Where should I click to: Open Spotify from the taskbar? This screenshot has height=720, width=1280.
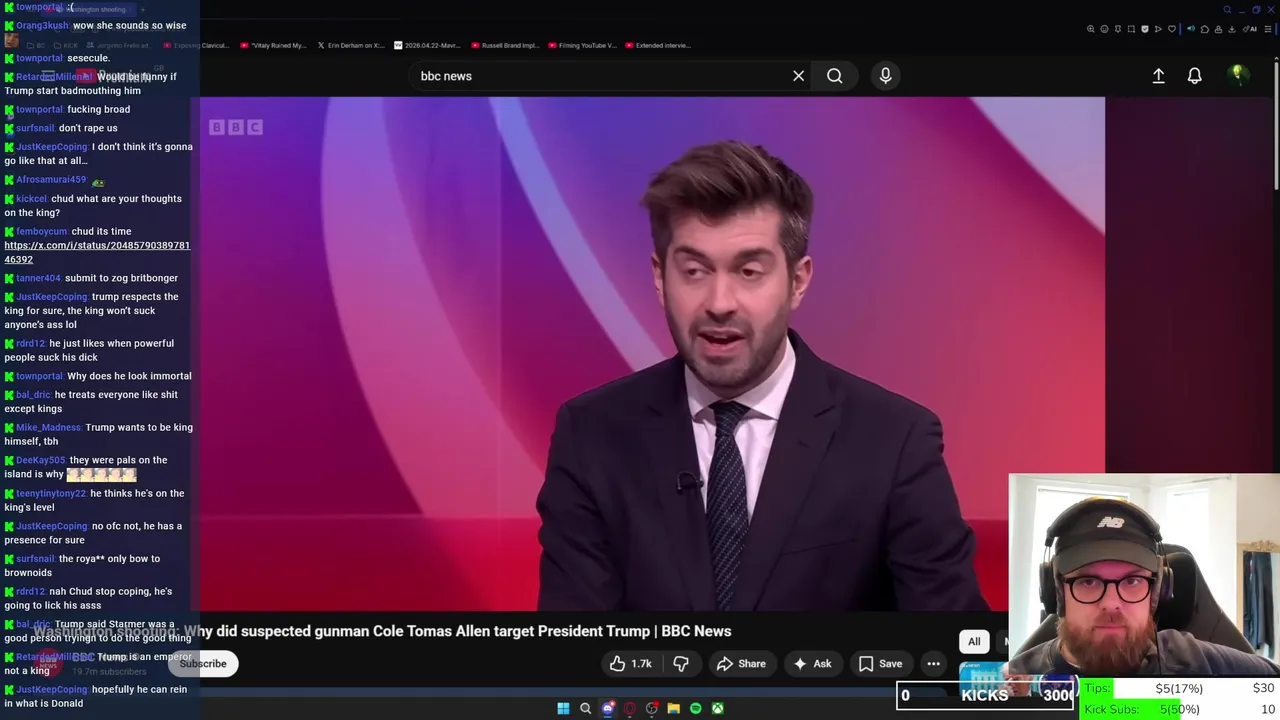695,708
